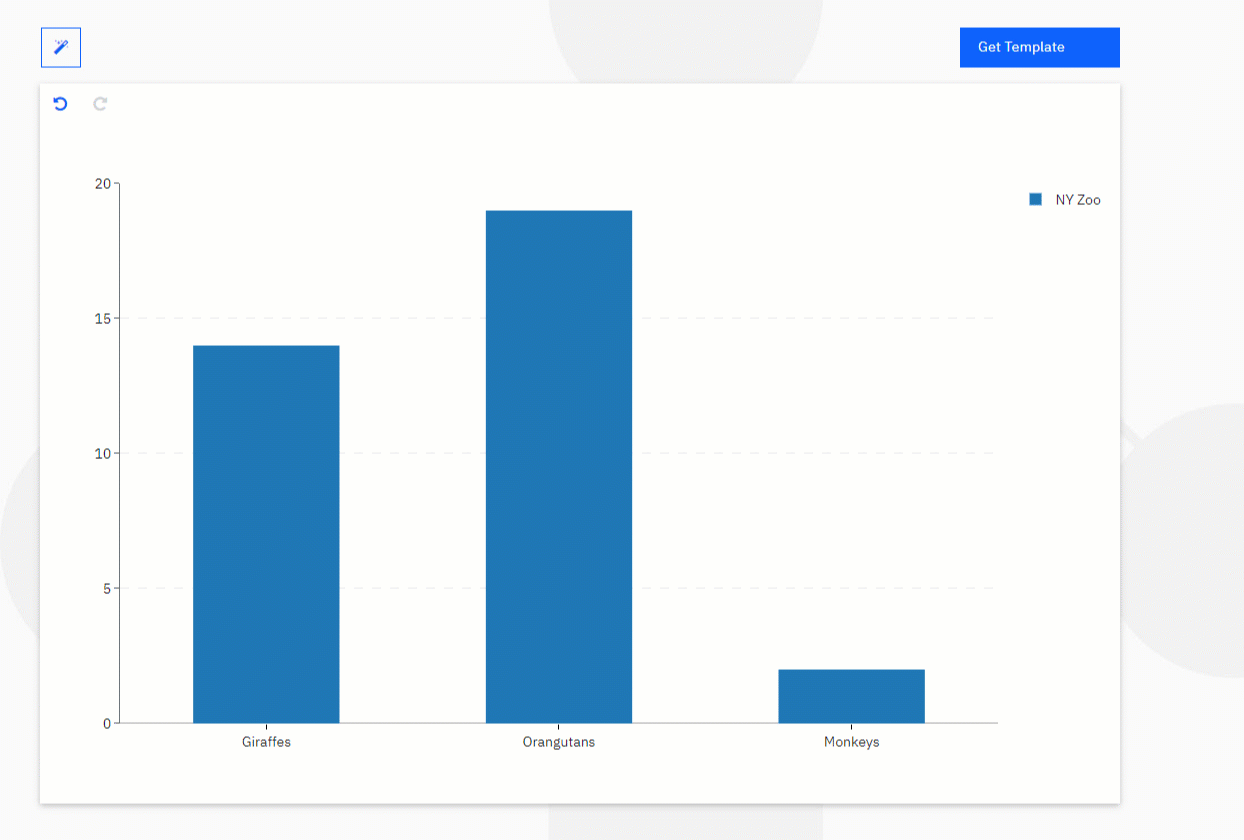1244x840 pixels.
Task: Undo the last chart change
Action: point(61,104)
